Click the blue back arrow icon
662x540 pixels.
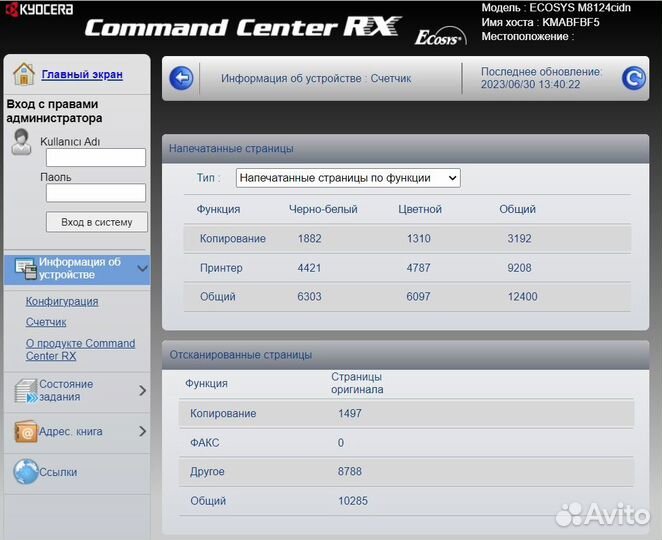181,78
